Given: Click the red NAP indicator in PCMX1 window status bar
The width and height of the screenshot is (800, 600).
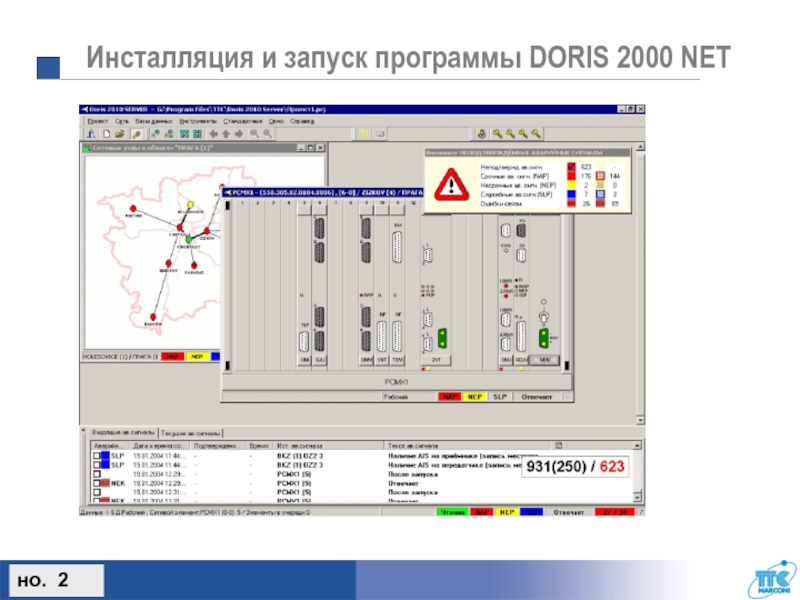Looking at the screenshot, I should (449, 397).
